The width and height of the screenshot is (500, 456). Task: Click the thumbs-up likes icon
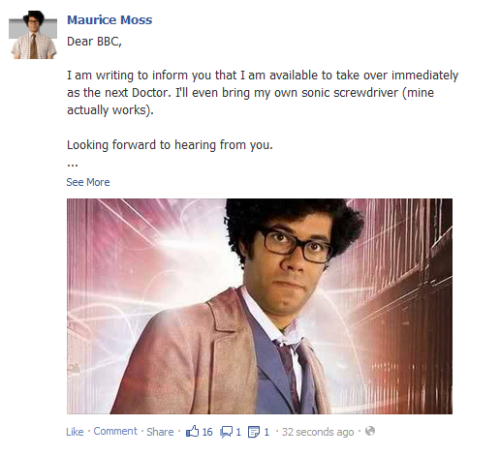[192, 431]
